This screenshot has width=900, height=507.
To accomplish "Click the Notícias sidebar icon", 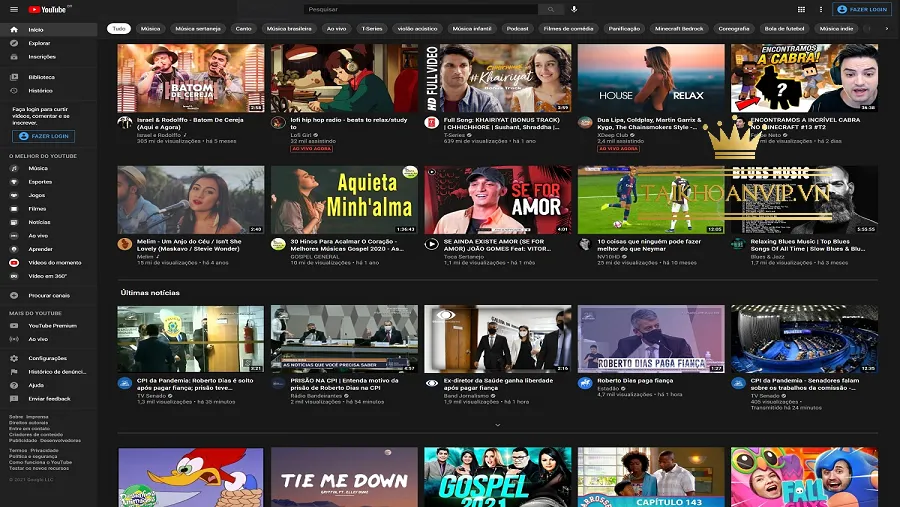I will coord(14,222).
